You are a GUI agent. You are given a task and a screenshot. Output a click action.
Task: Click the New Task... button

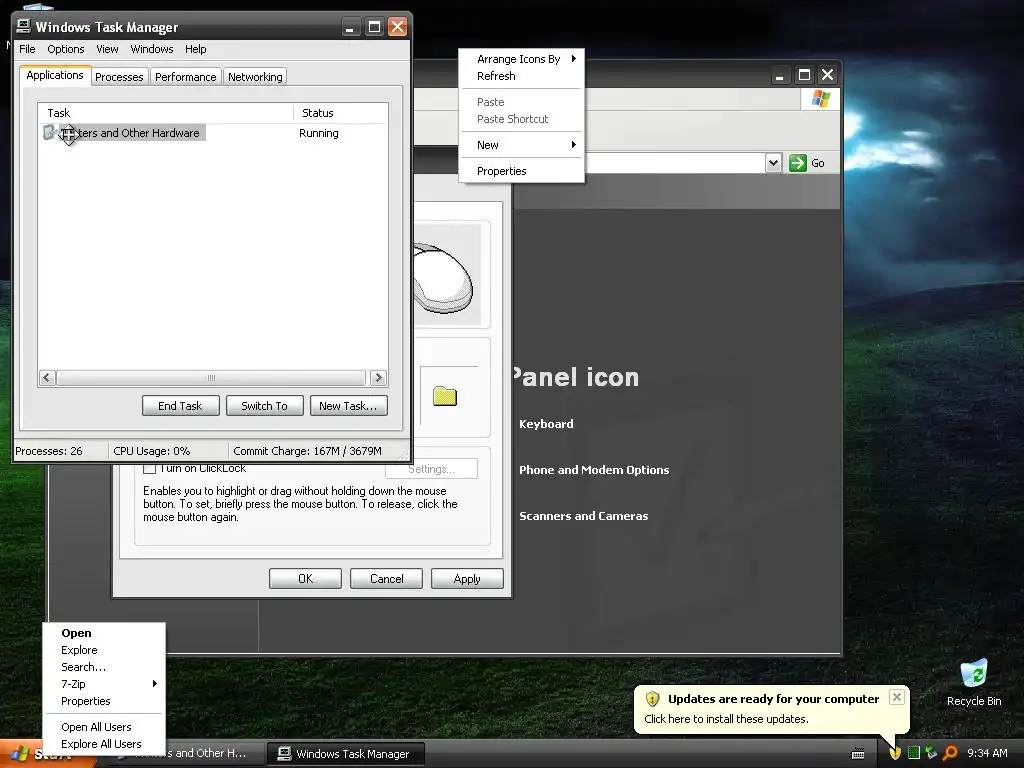[x=348, y=406]
